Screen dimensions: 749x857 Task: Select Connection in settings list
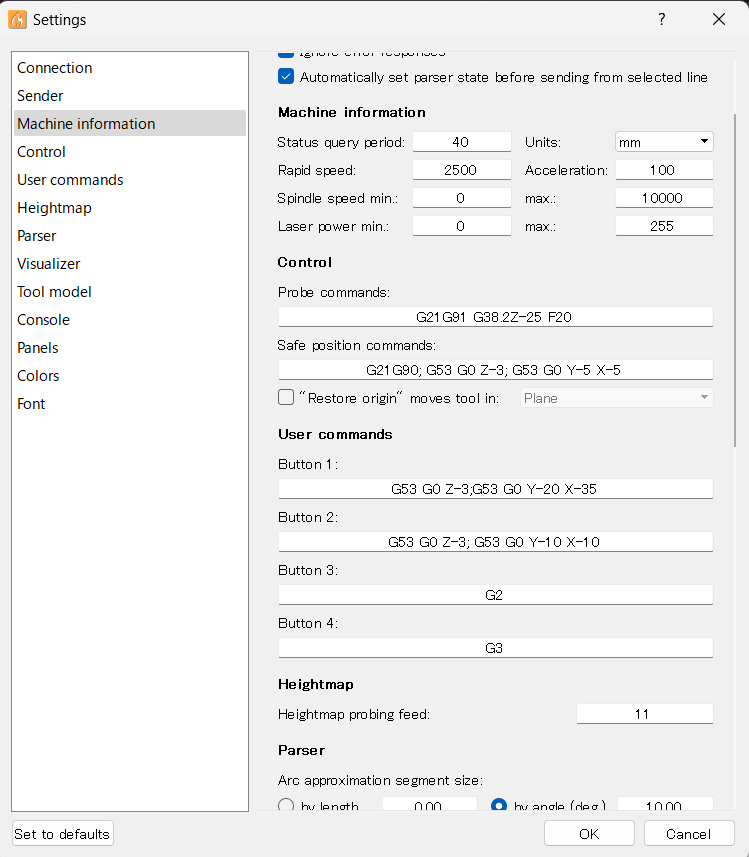pyautogui.click(x=55, y=68)
